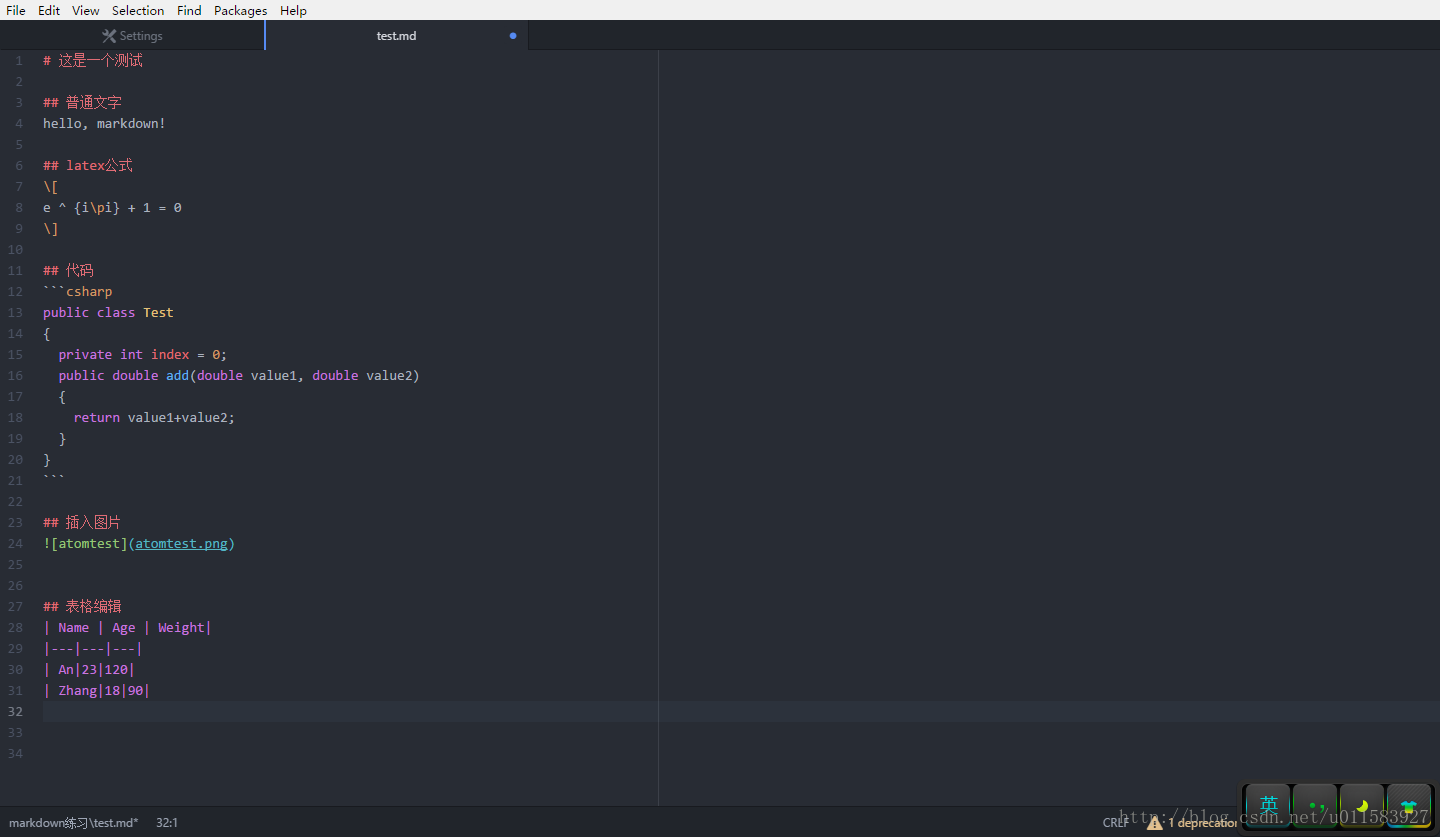Screen dimensions: 1440x837
Task: Click the '## 表格编辑' heading
Action: (x=82, y=607)
